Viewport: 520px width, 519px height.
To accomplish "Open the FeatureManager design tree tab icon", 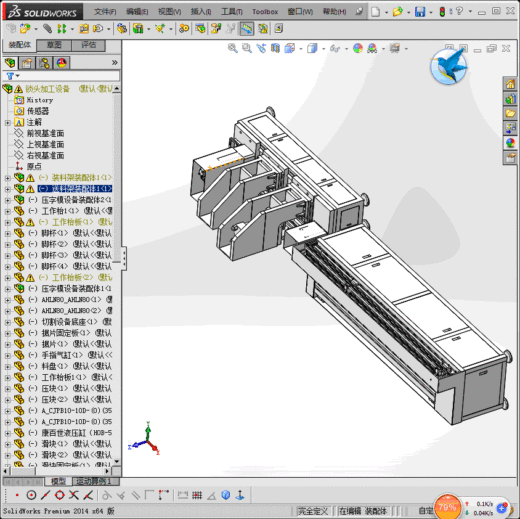I will click(x=10, y=63).
